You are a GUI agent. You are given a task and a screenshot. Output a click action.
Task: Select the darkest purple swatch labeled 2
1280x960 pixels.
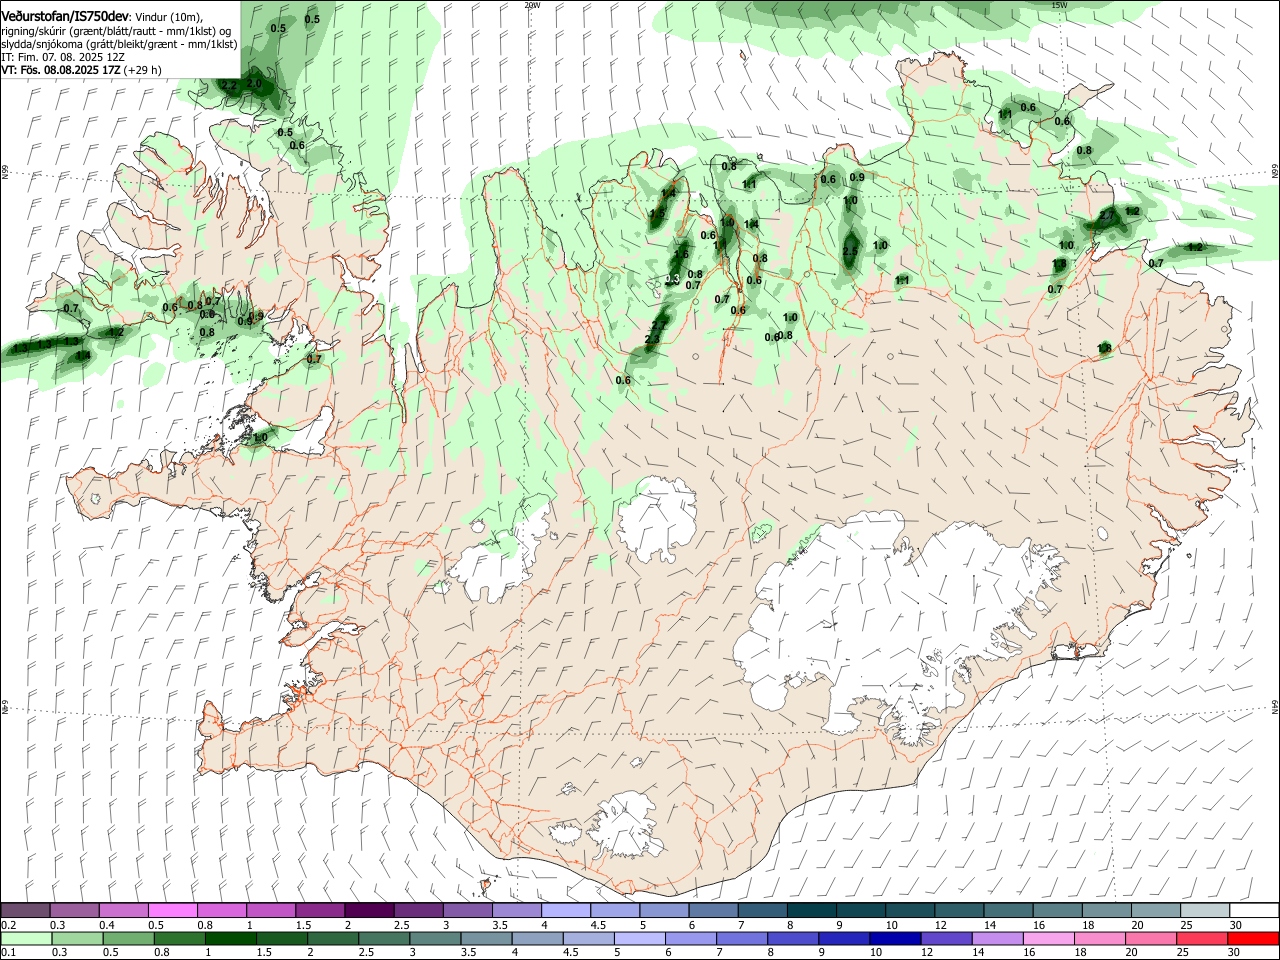369,910
